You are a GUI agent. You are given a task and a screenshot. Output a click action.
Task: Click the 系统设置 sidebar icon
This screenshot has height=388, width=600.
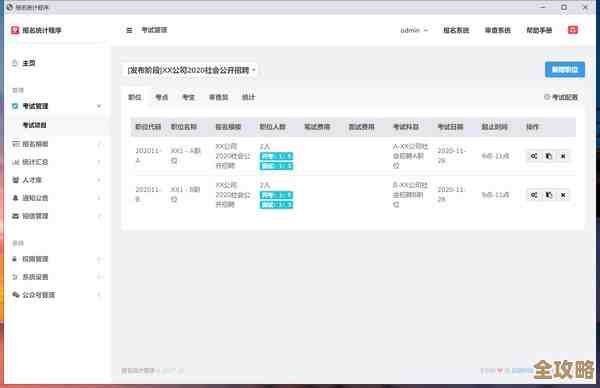click(15, 277)
